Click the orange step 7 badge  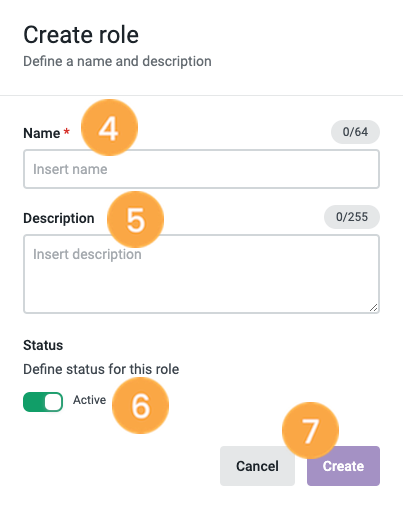[310, 431]
